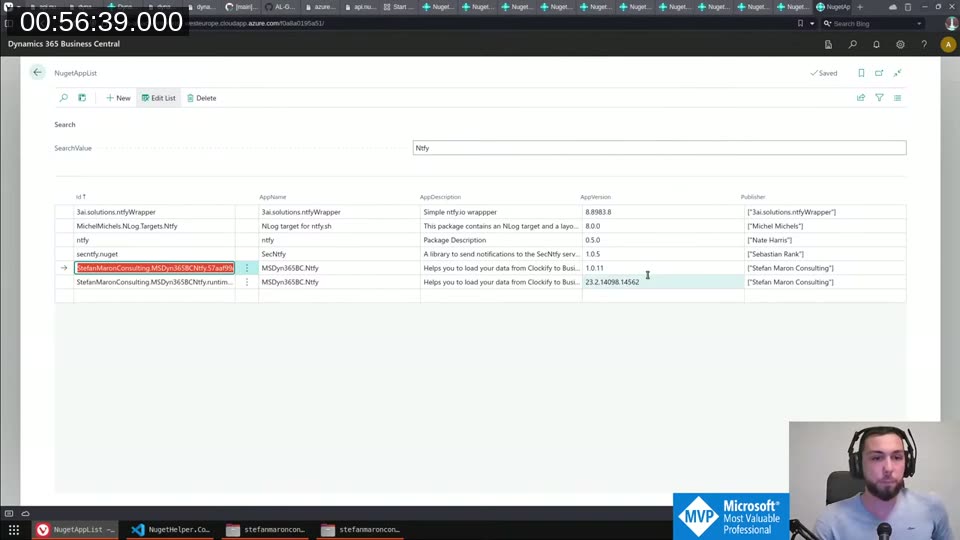Open page in new window icon
This screenshot has width=960, height=540.
tap(879, 73)
